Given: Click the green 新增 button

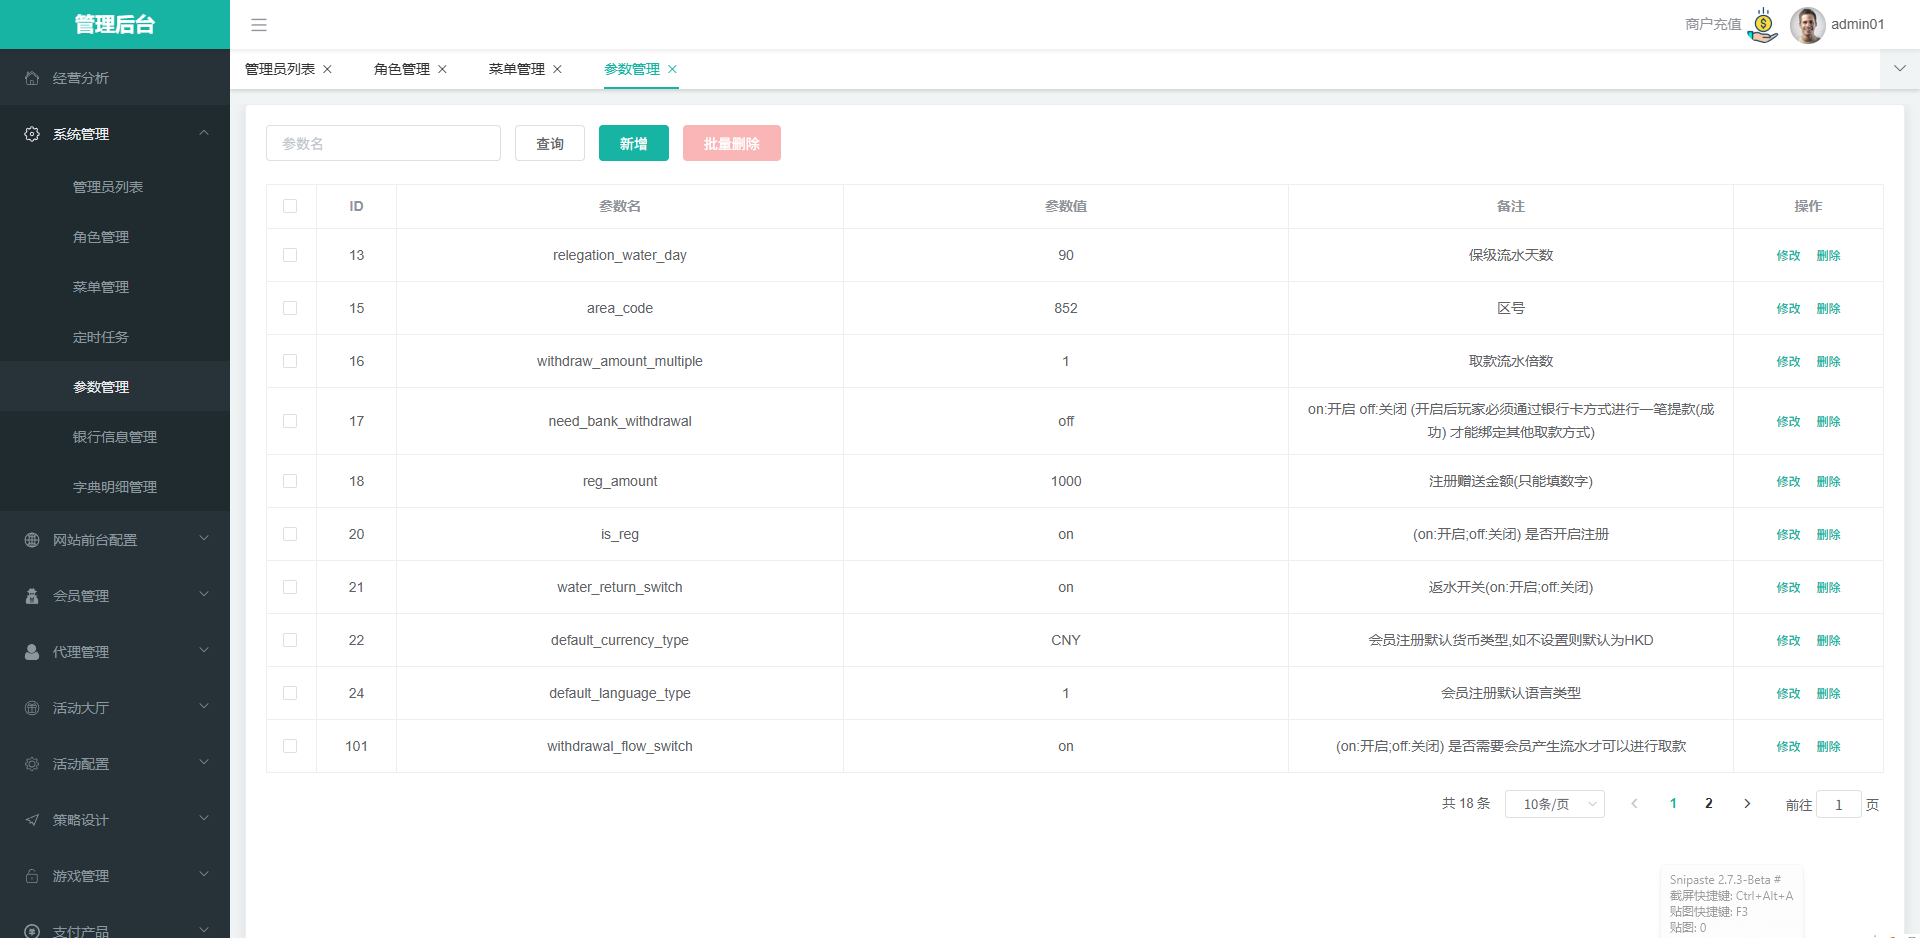Looking at the screenshot, I should pyautogui.click(x=633, y=143).
